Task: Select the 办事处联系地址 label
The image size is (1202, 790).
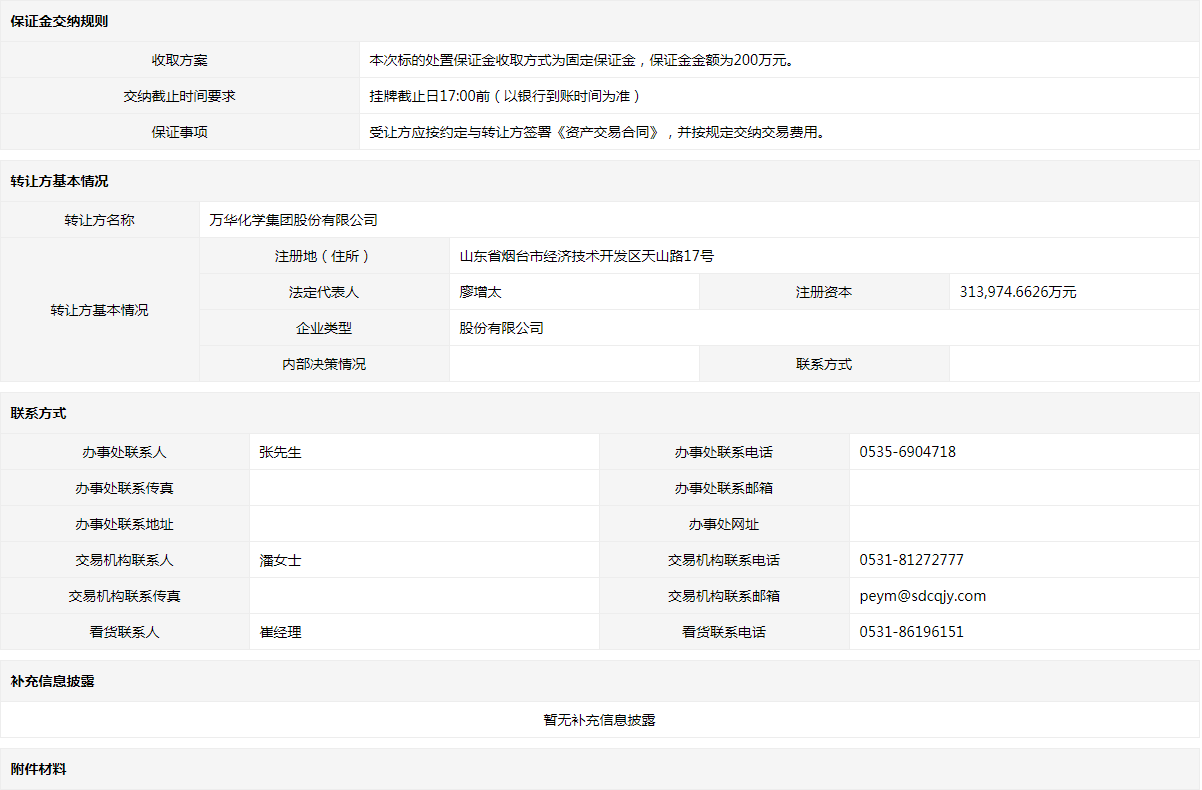Action: pos(125,524)
